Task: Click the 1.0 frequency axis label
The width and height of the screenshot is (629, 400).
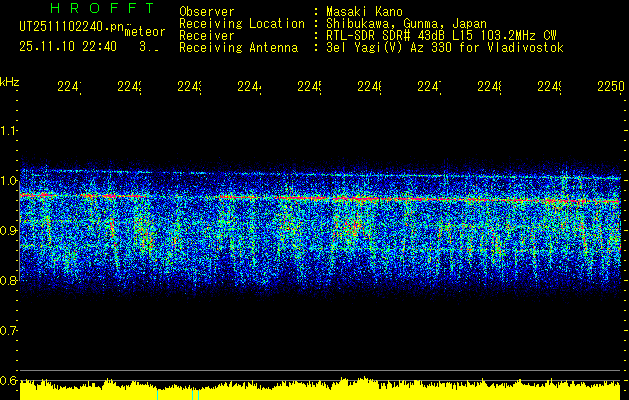Action: (x=8, y=181)
